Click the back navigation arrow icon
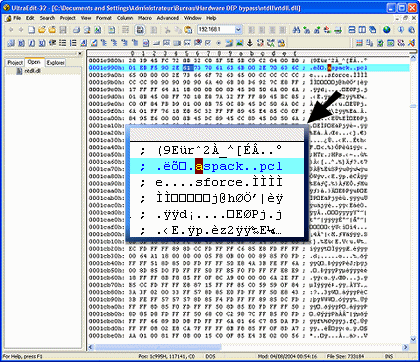420x362 pixels. [x=11, y=30]
